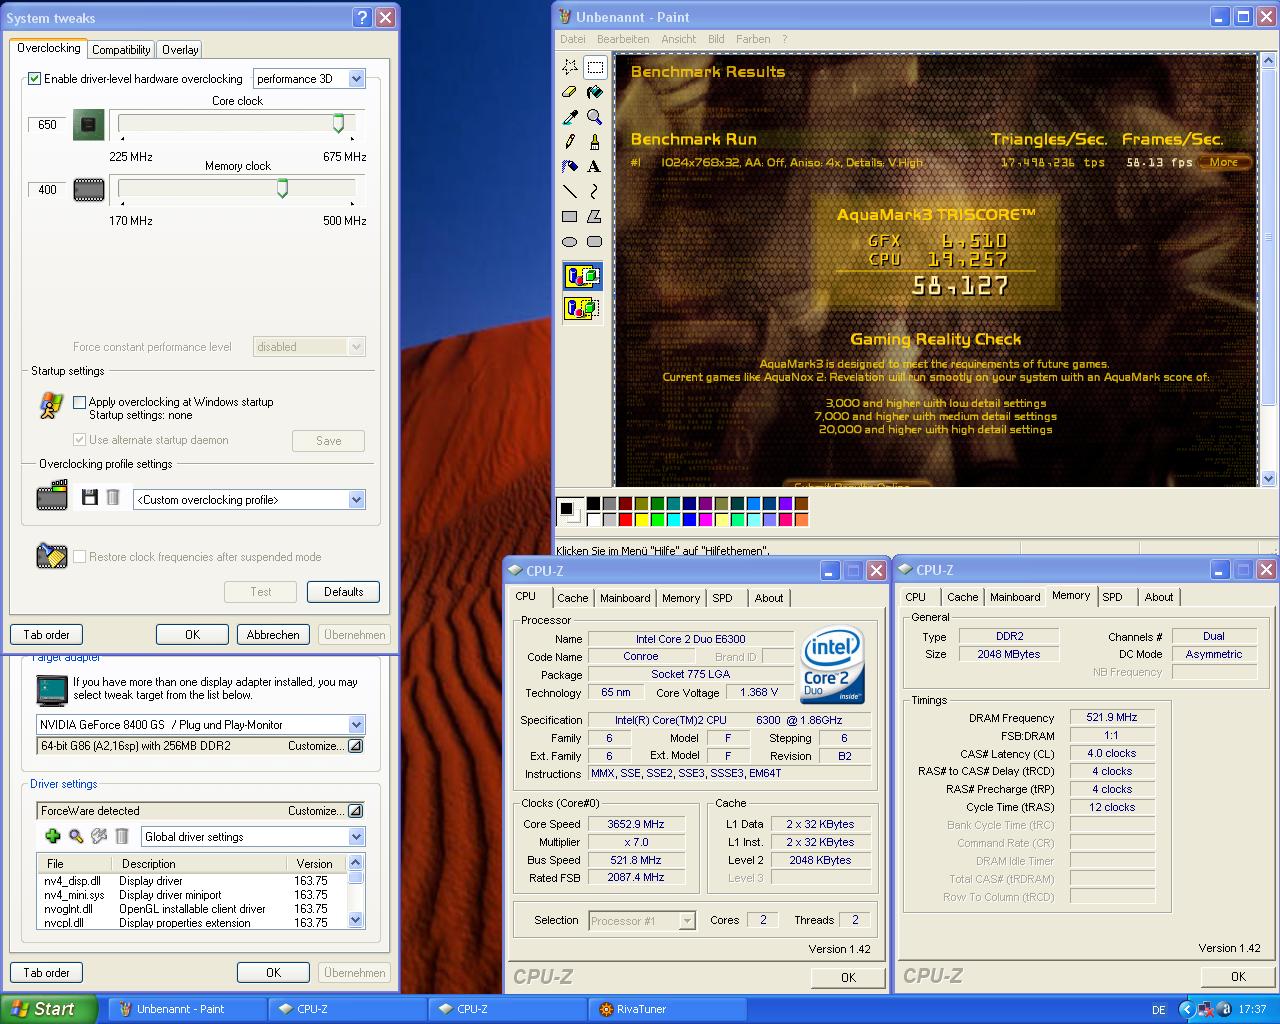
Task: Click the magnifier icon in Driver settings
Action: pyautogui.click(x=76, y=836)
